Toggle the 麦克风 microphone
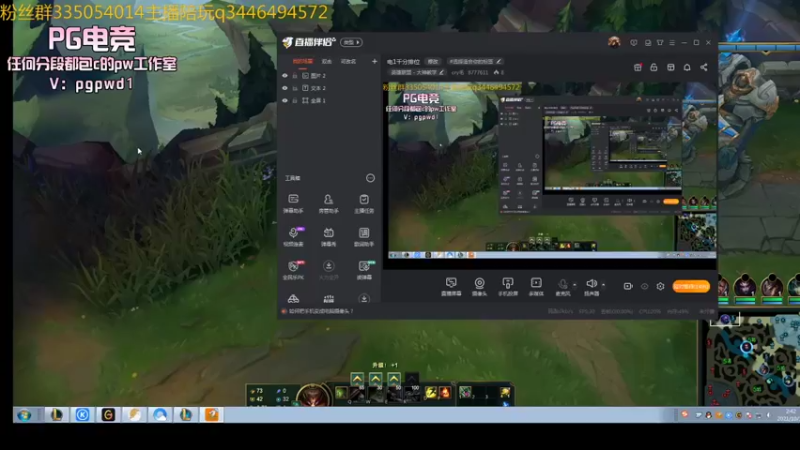The height and width of the screenshot is (450, 800). (x=563, y=287)
